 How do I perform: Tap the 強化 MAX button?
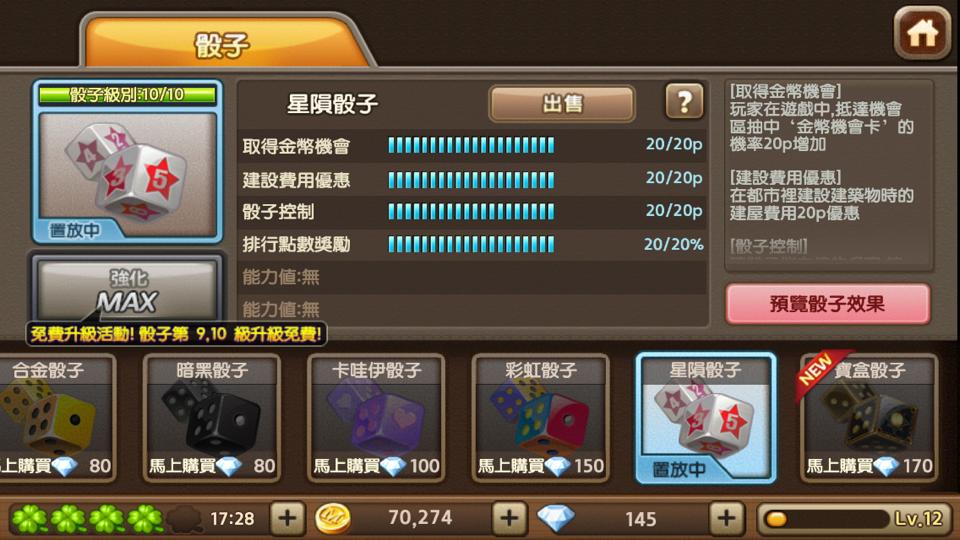[x=127, y=290]
